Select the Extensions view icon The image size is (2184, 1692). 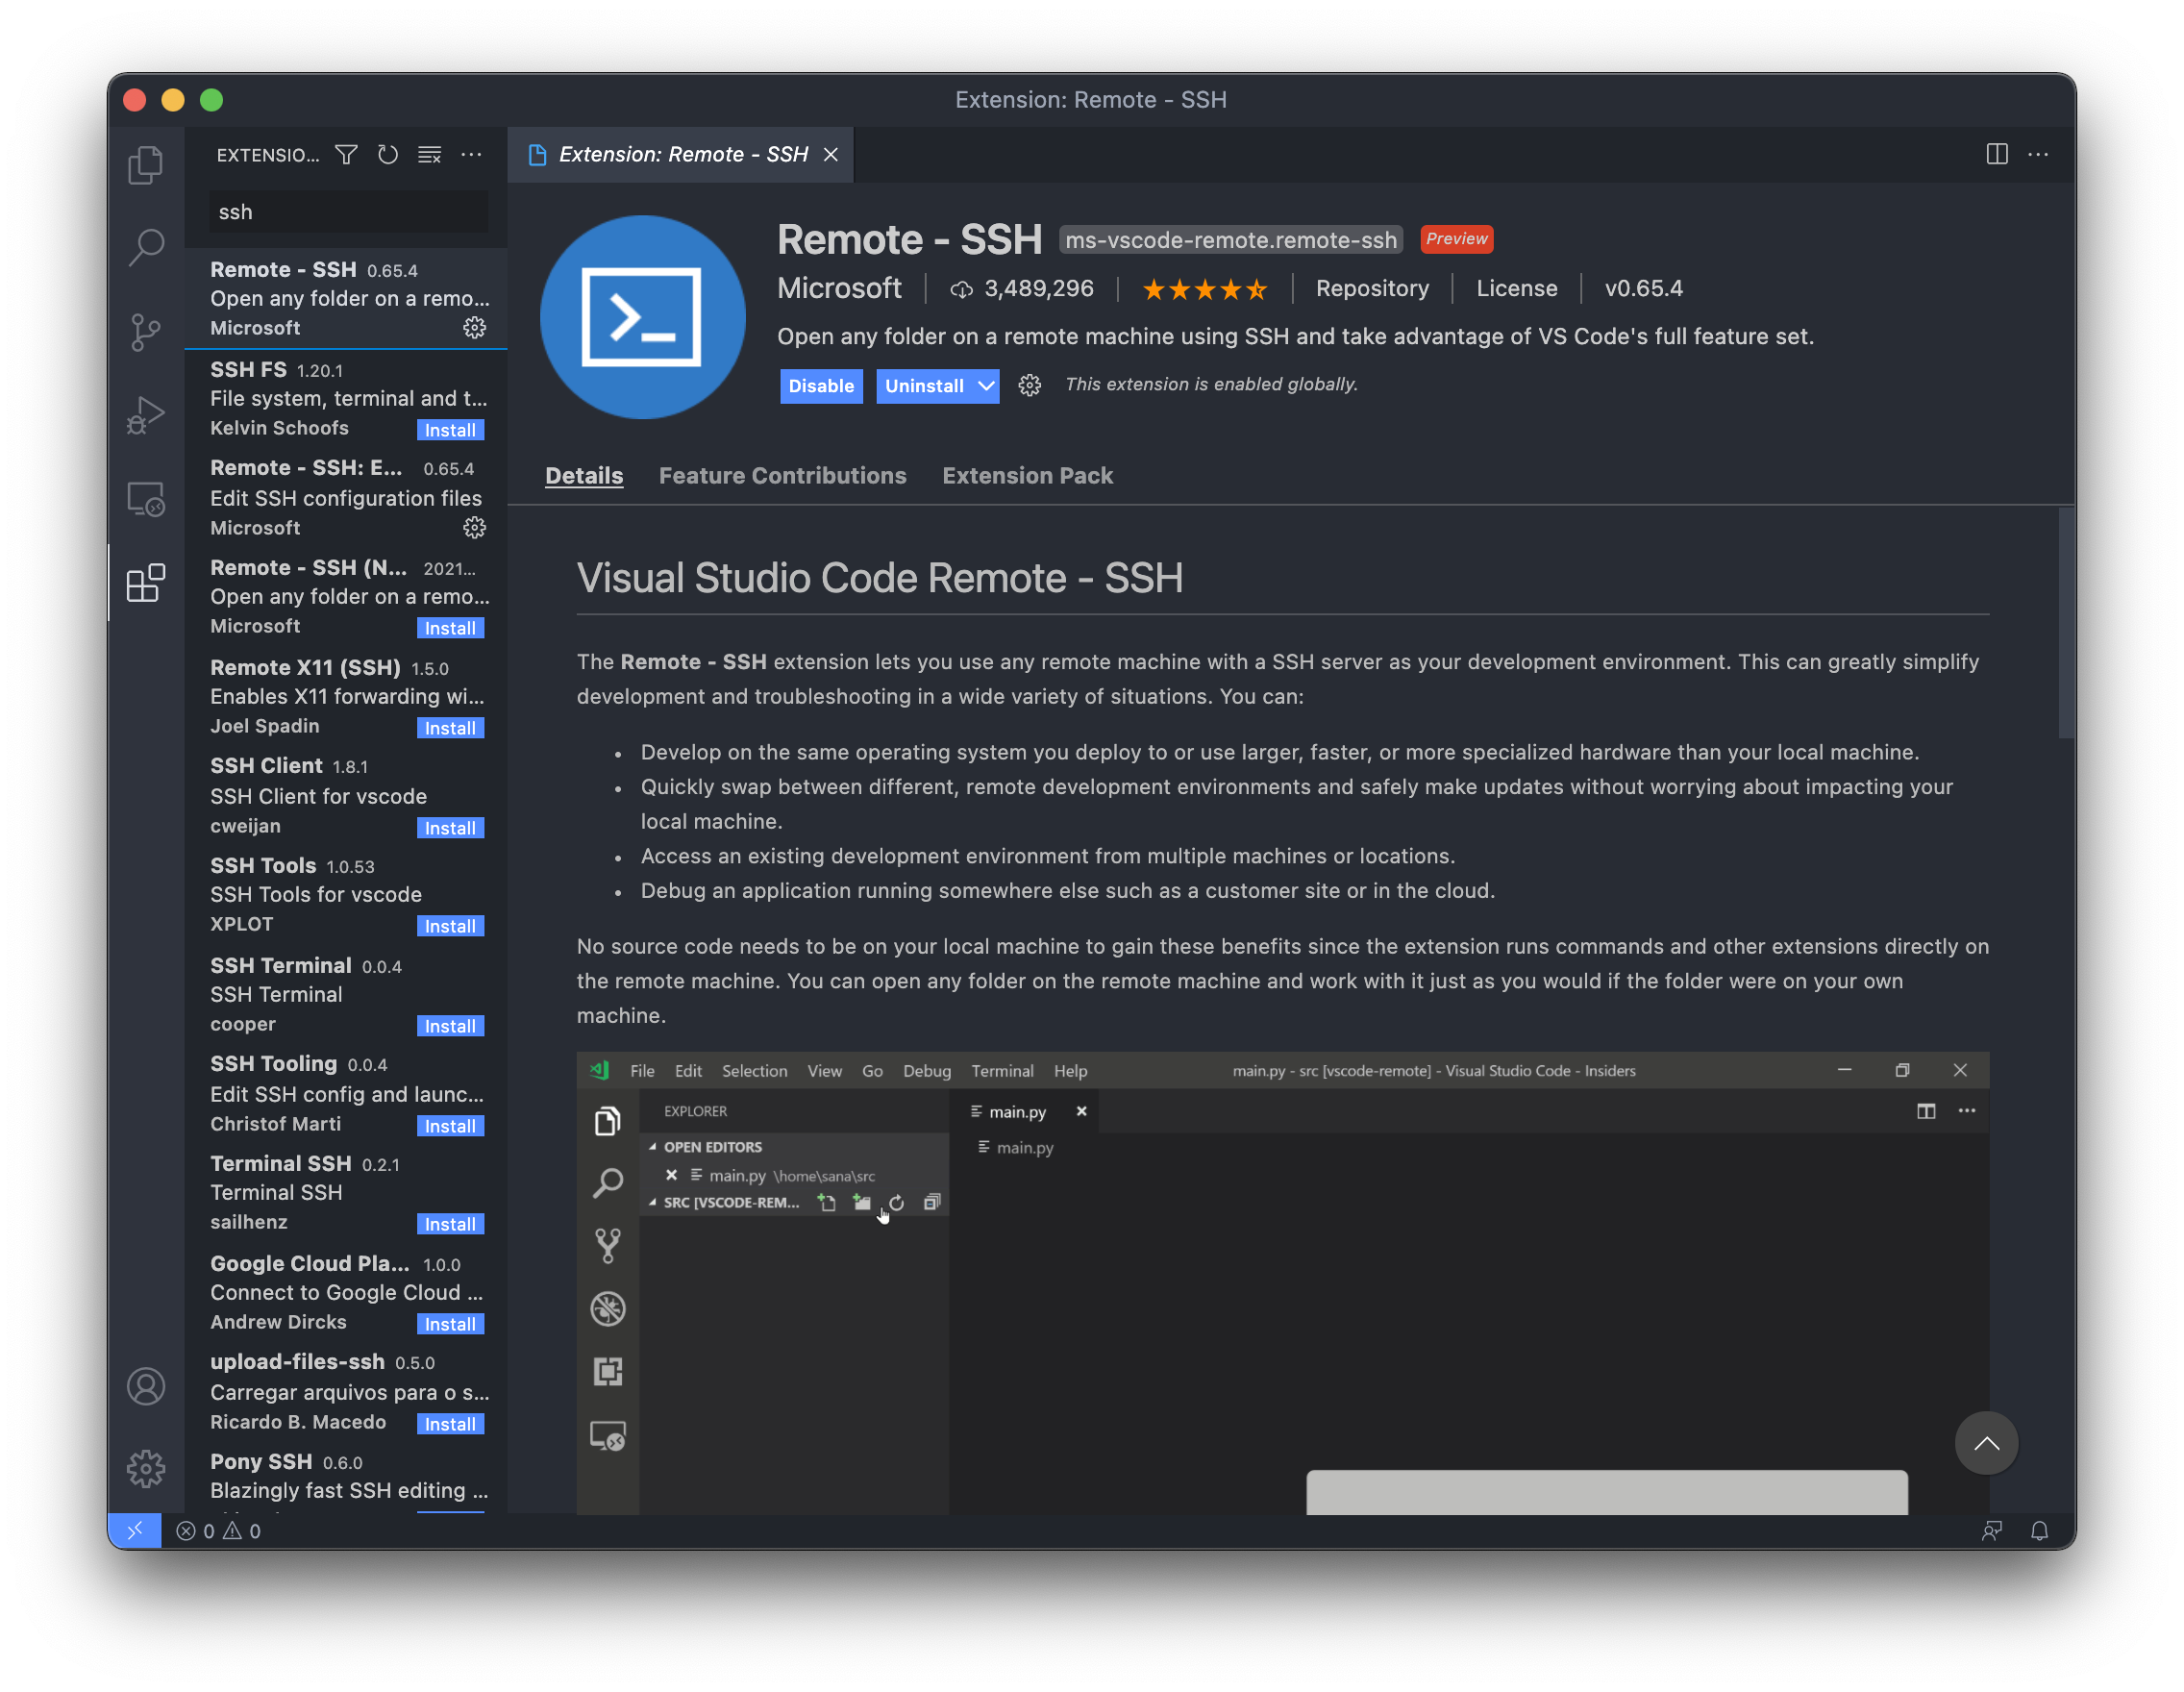coord(146,582)
